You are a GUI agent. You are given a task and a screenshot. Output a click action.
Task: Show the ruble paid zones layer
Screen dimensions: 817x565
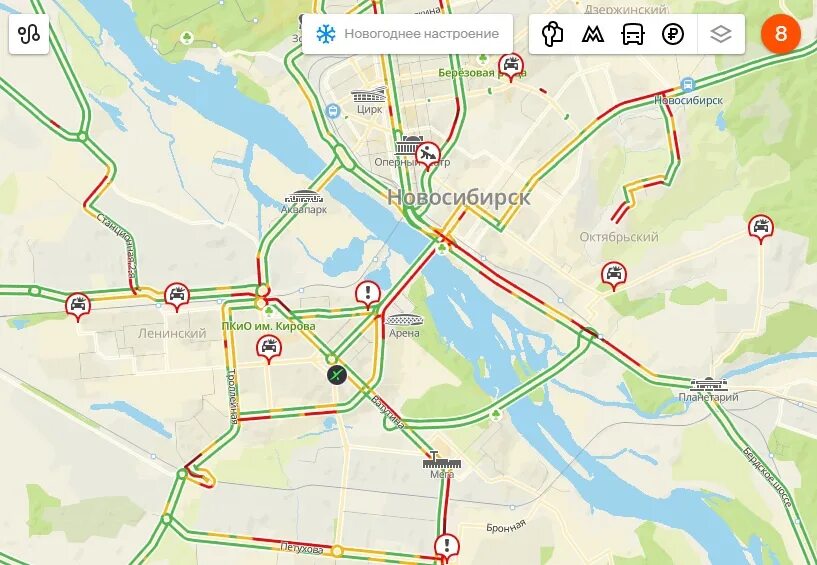673,34
